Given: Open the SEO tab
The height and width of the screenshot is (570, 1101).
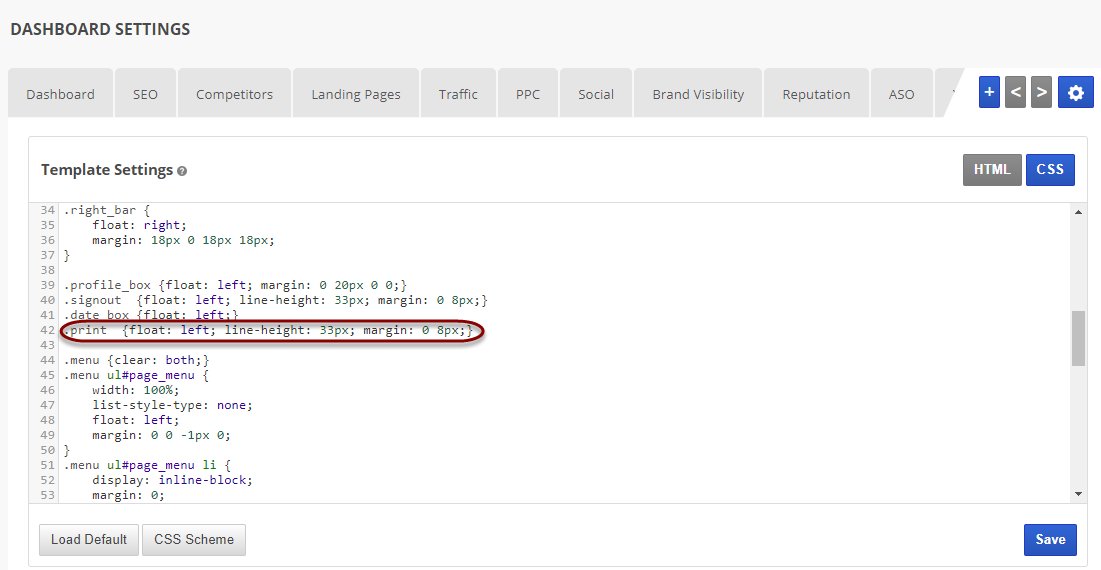Looking at the screenshot, I should point(145,94).
